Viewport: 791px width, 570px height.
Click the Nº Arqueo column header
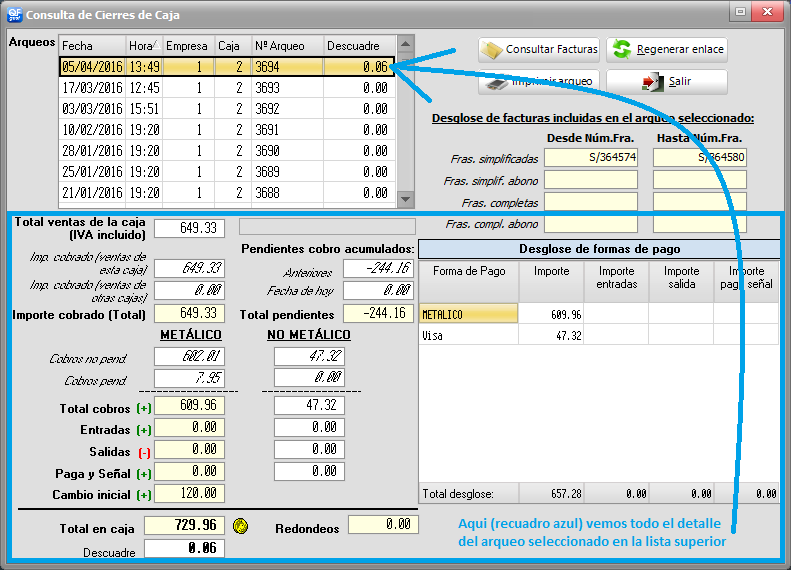click(x=288, y=46)
